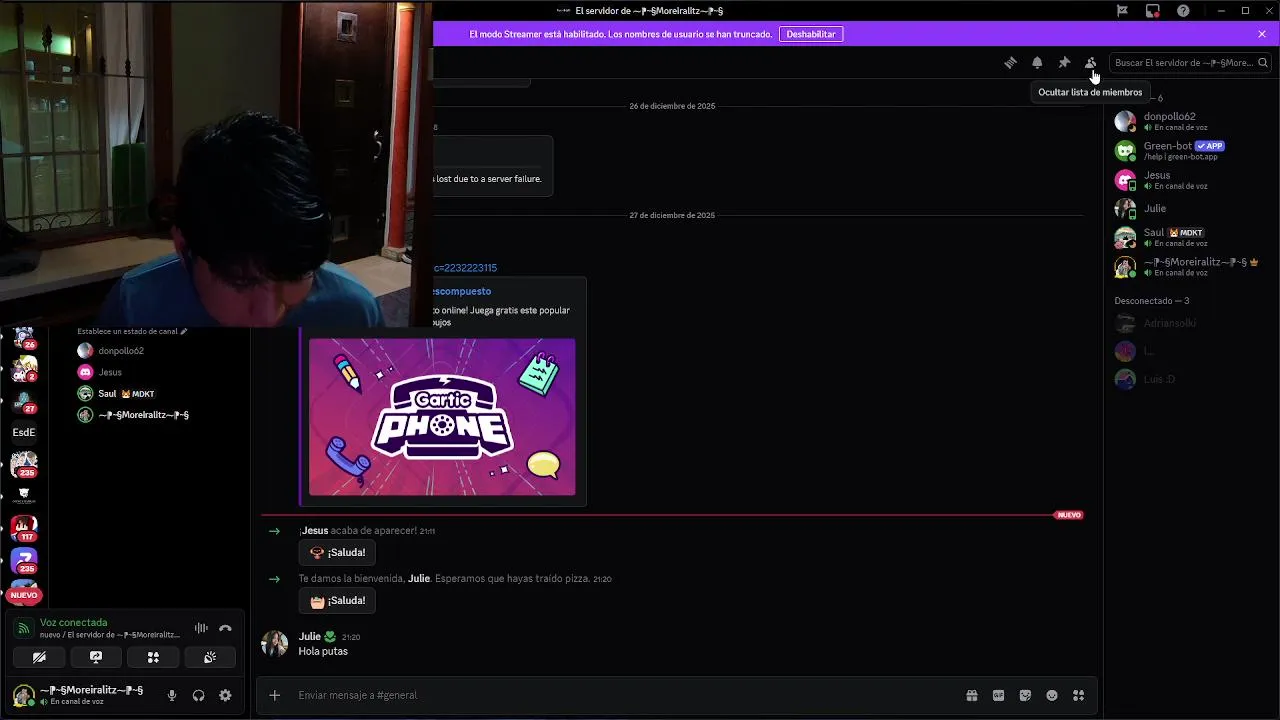
Task: Click Establece un estado de canal
Action: (x=132, y=331)
